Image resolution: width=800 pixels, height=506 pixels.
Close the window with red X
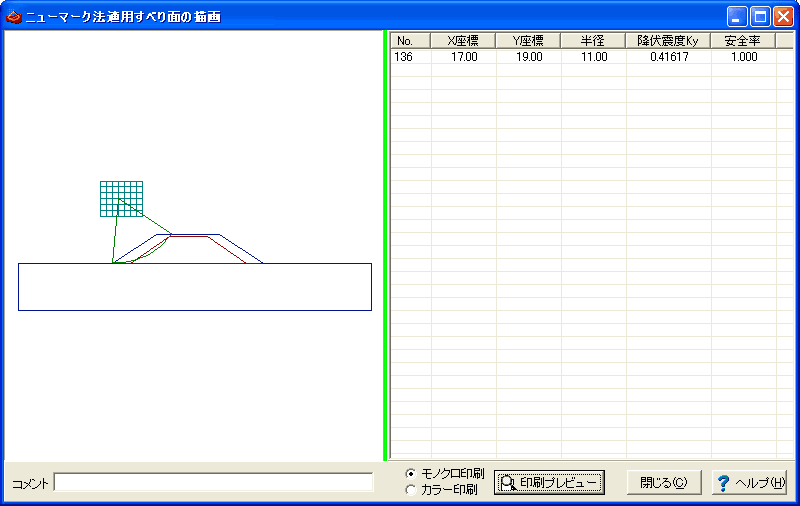pos(783,17)
